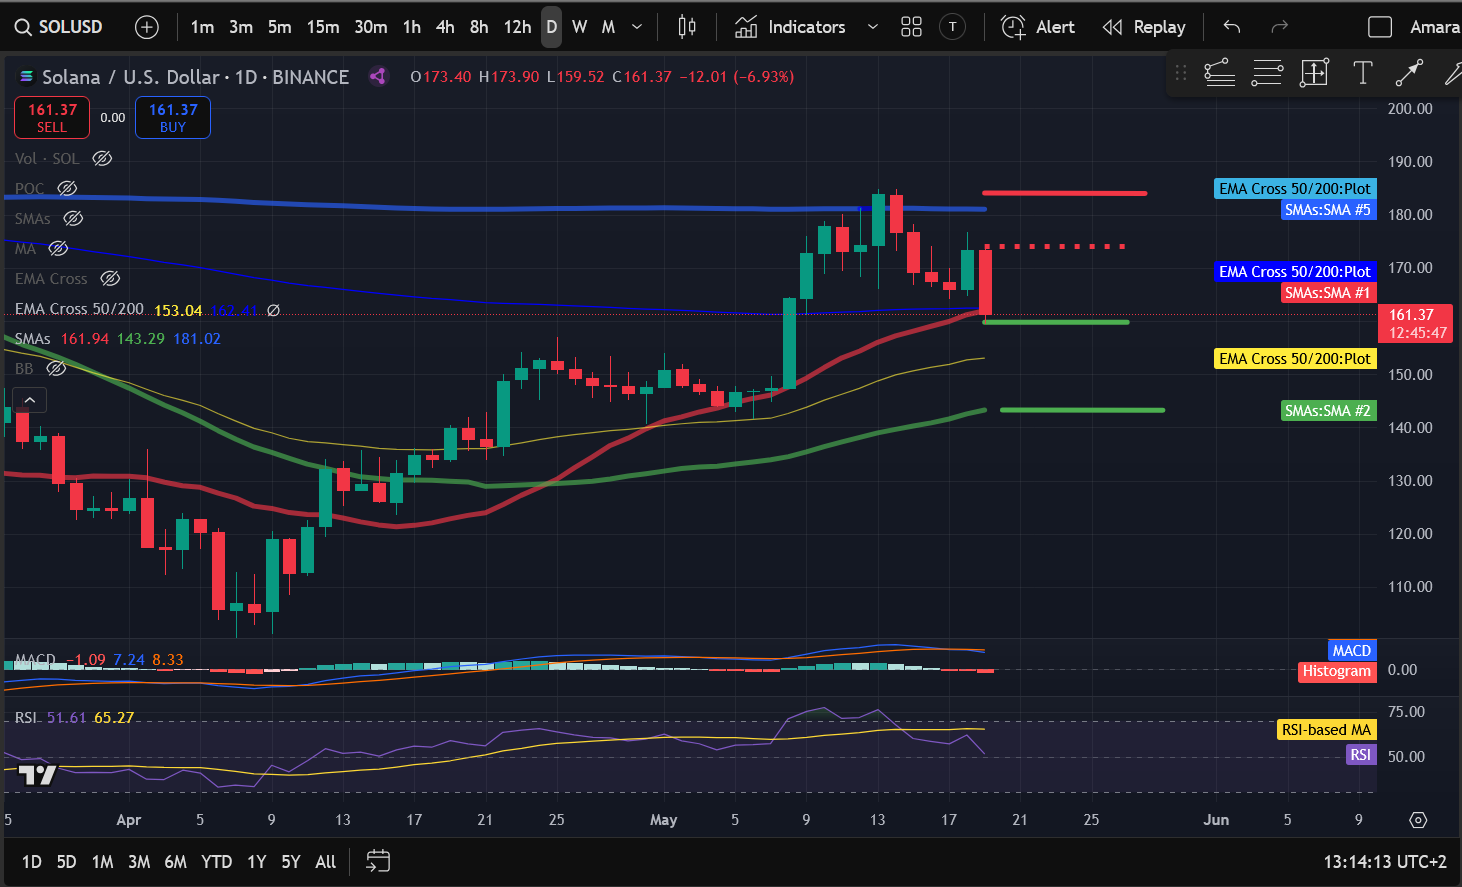
Task: Switch to the 4h timeframe
Action: 445,27
